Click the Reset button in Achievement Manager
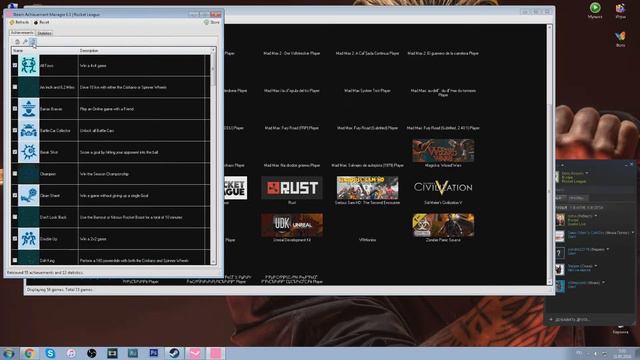This screenshot has height=360, width=640. pos(41,22)
